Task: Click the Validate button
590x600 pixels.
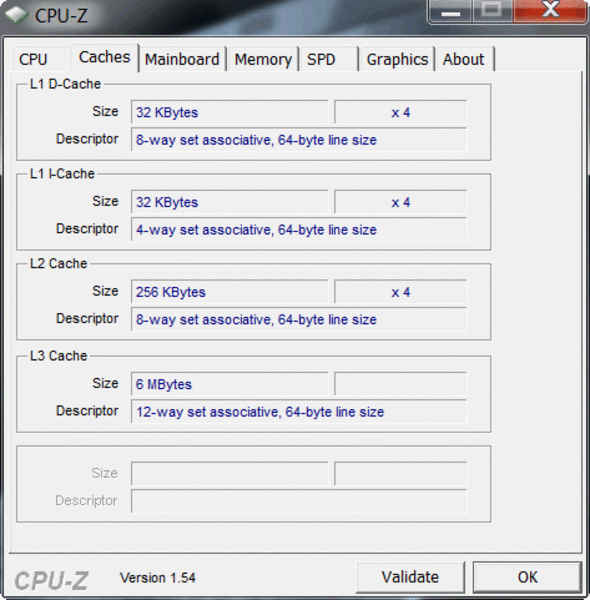Action: pos(410,577)
